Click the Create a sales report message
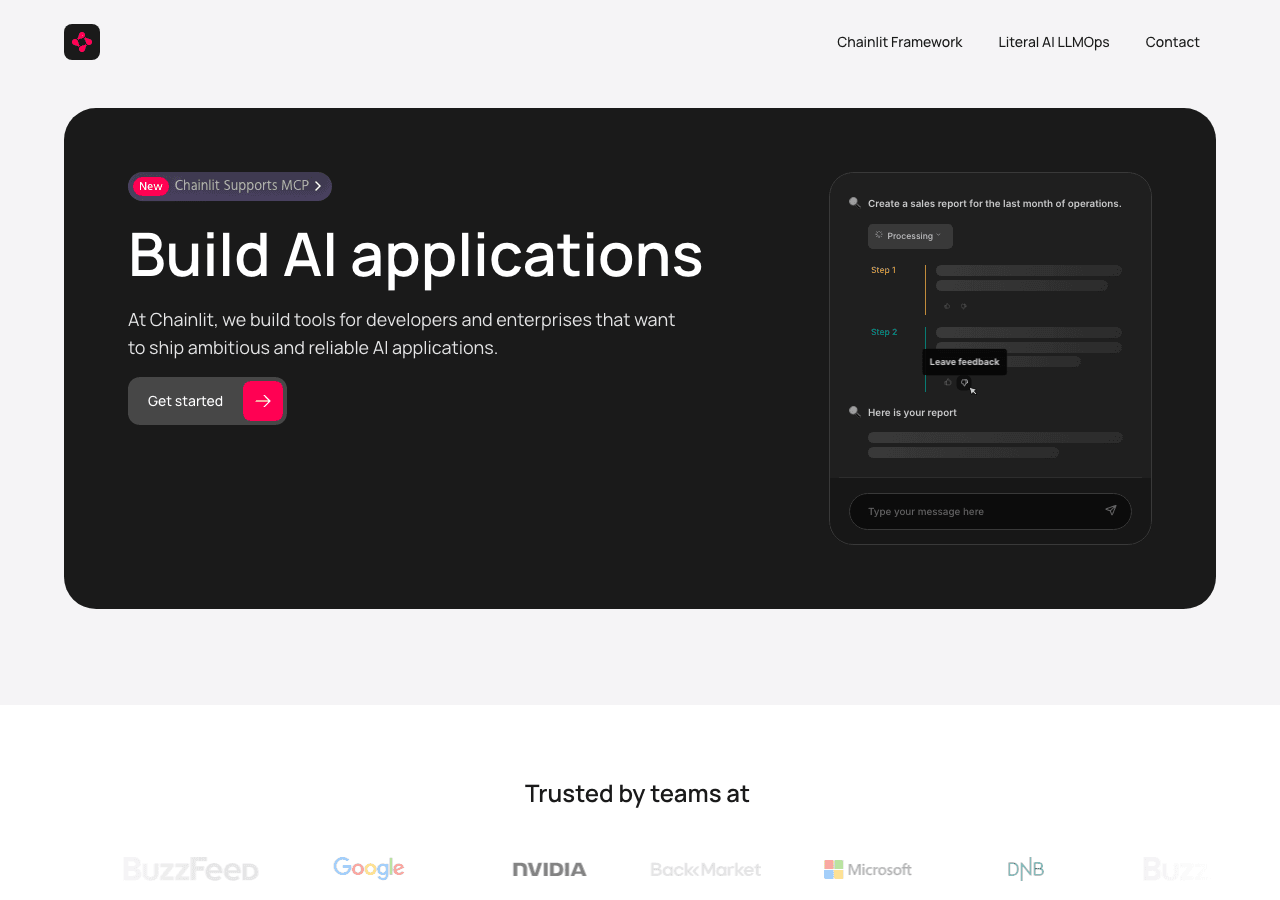 click(x=994, y=203)
